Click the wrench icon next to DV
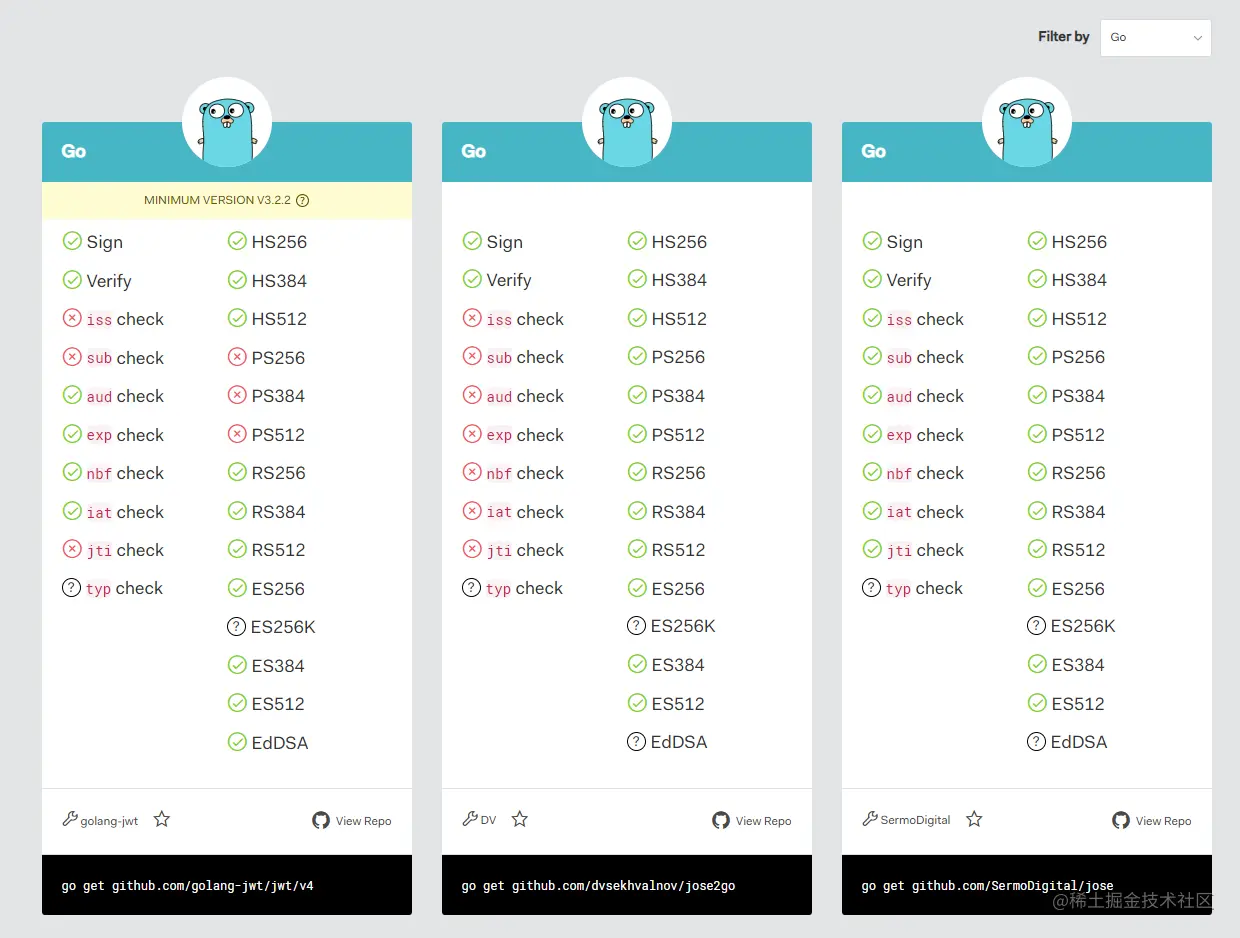The width and height of the screenshot is (1240, 938). coord(470,819)
